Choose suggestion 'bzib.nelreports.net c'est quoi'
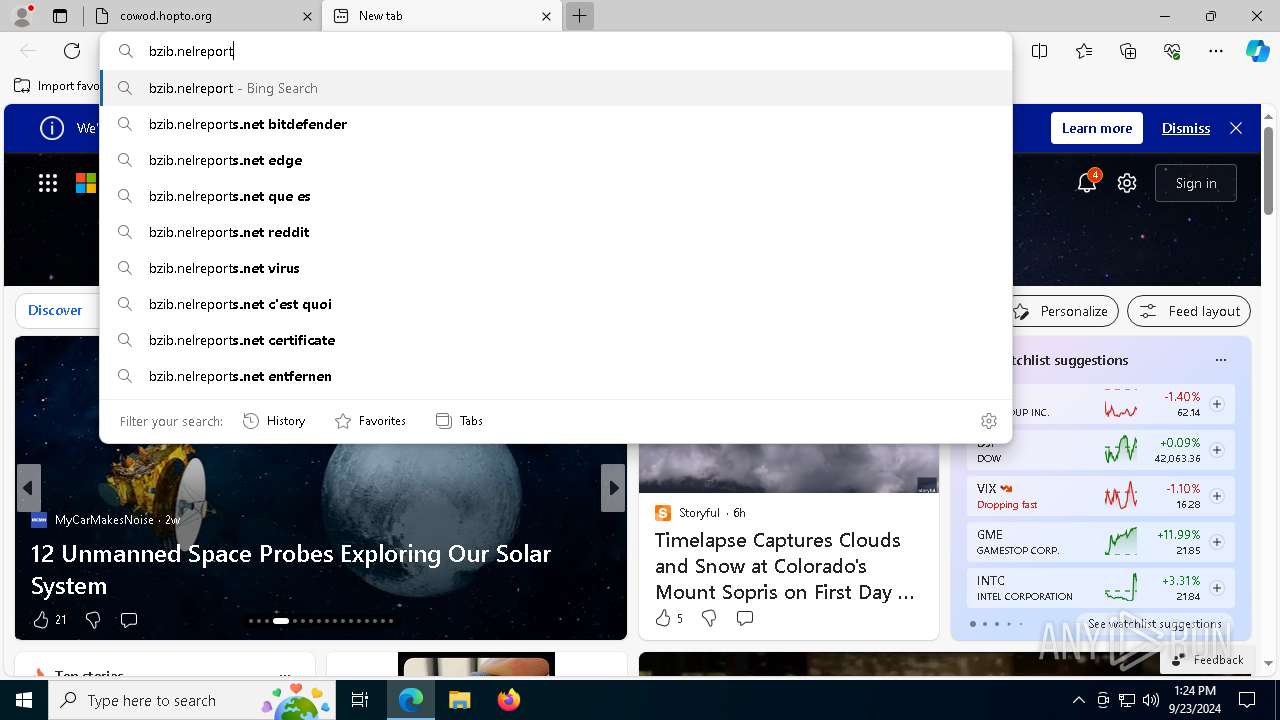Image resolution: width=1280 pixels, height=720 pixels. [x=556, y=304]
